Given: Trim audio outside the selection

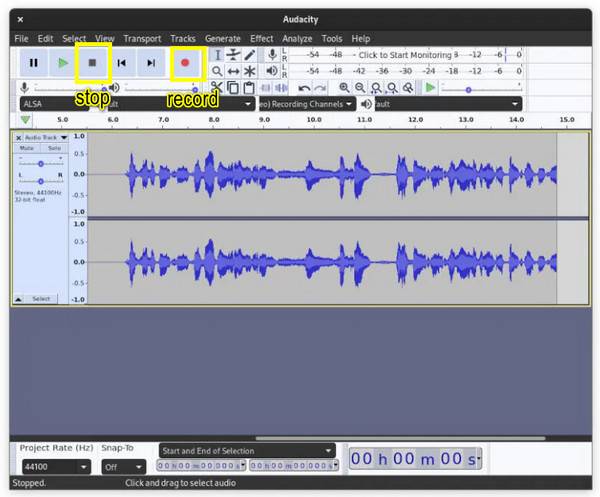Looking at the screenshot, I should 265,88.
